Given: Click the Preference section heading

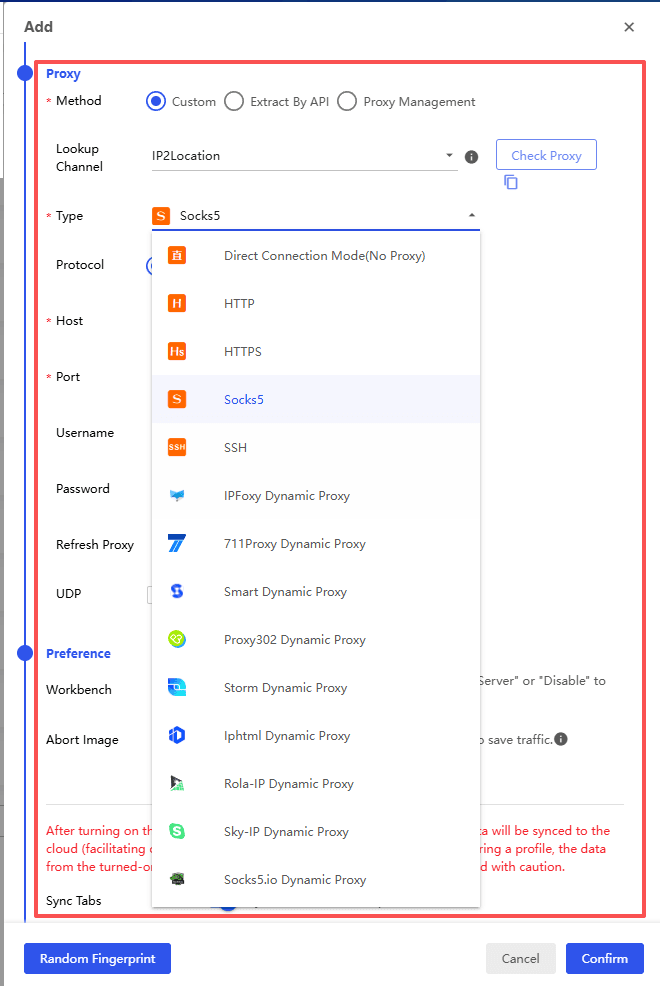Looking at the screenshot, I should pos(79,653).
